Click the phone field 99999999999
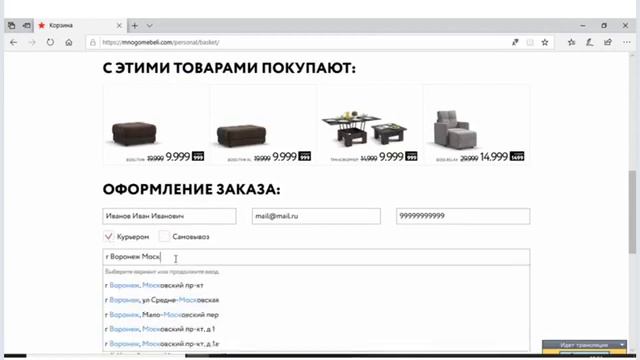 pos(463,216)
